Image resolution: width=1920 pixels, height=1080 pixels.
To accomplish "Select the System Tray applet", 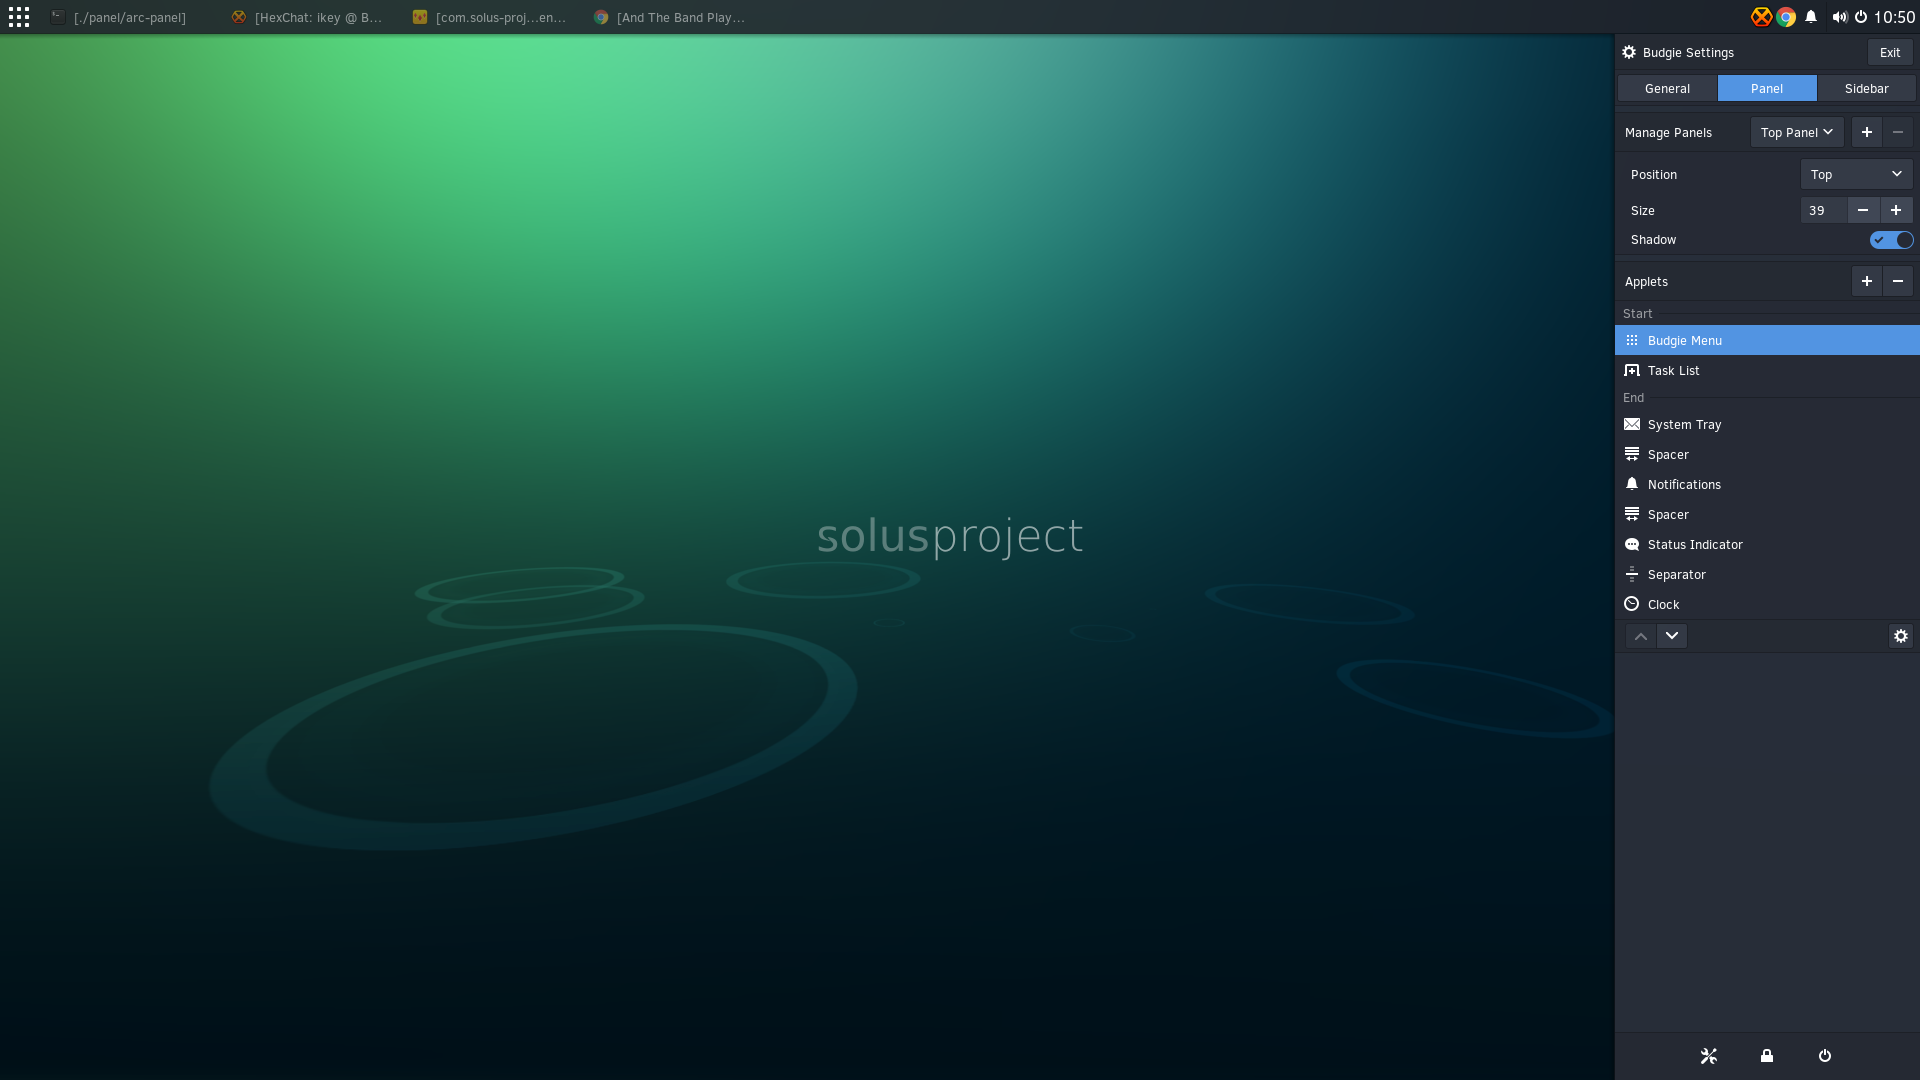I will click(x=1767, y=424).
